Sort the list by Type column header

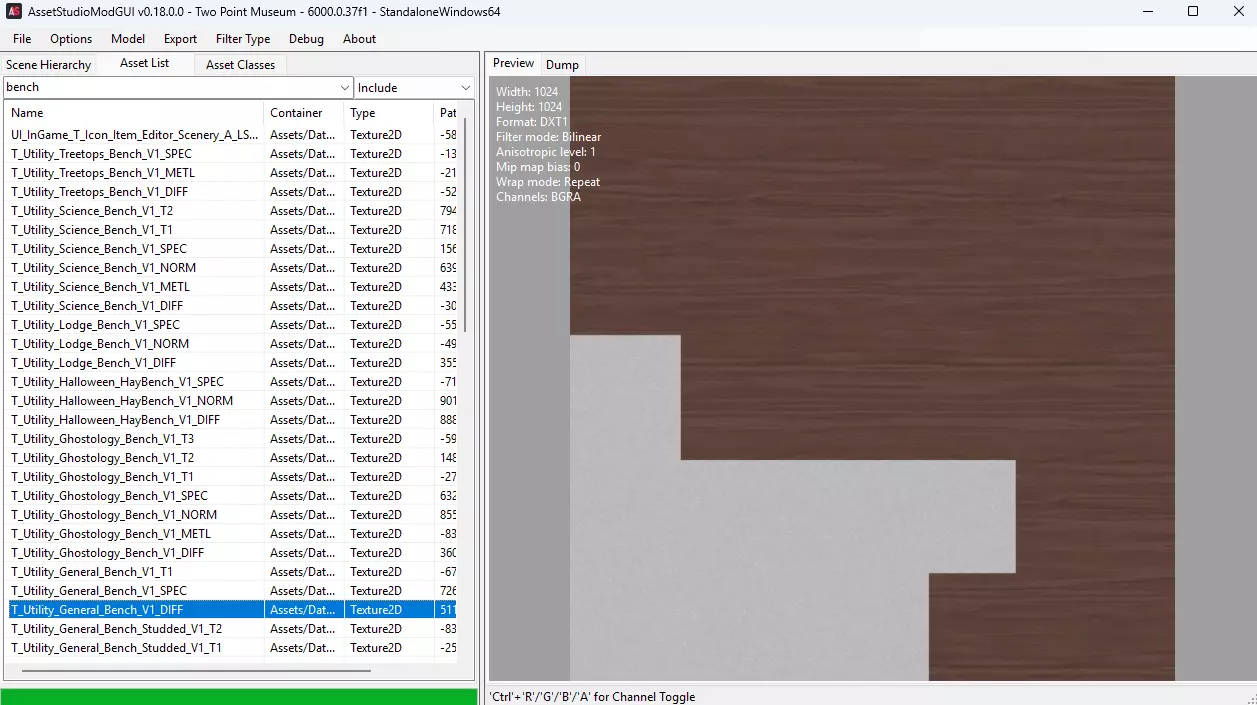(388, 113)
